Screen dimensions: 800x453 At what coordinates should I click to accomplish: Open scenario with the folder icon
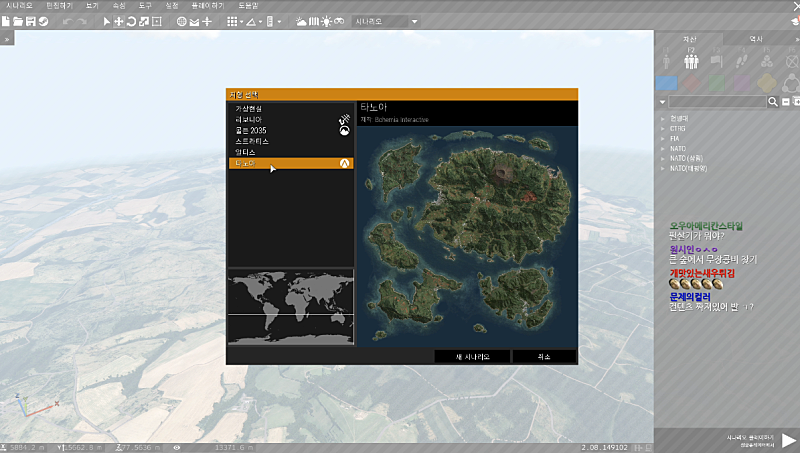tap(18, 21)
